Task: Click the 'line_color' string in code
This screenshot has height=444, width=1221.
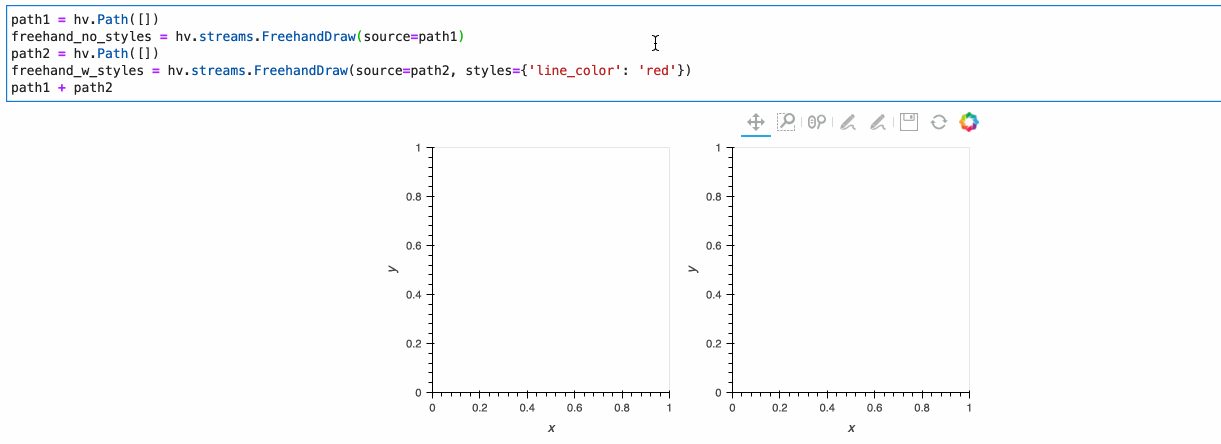Action: pyautogui.click(x=575, y=71)
